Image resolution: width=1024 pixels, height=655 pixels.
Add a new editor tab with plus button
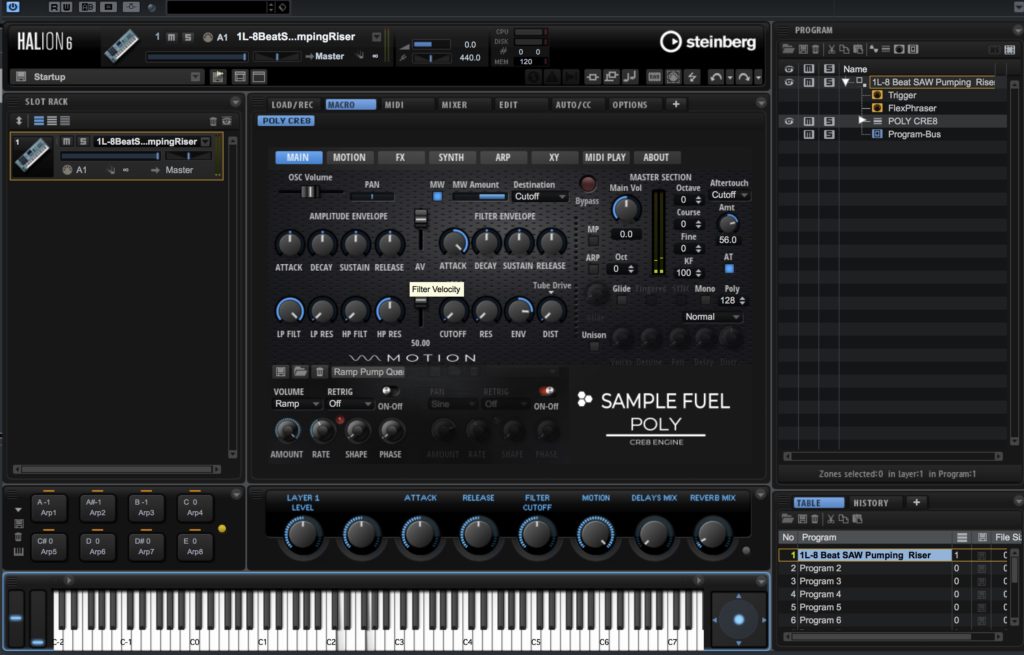(676, 104)
